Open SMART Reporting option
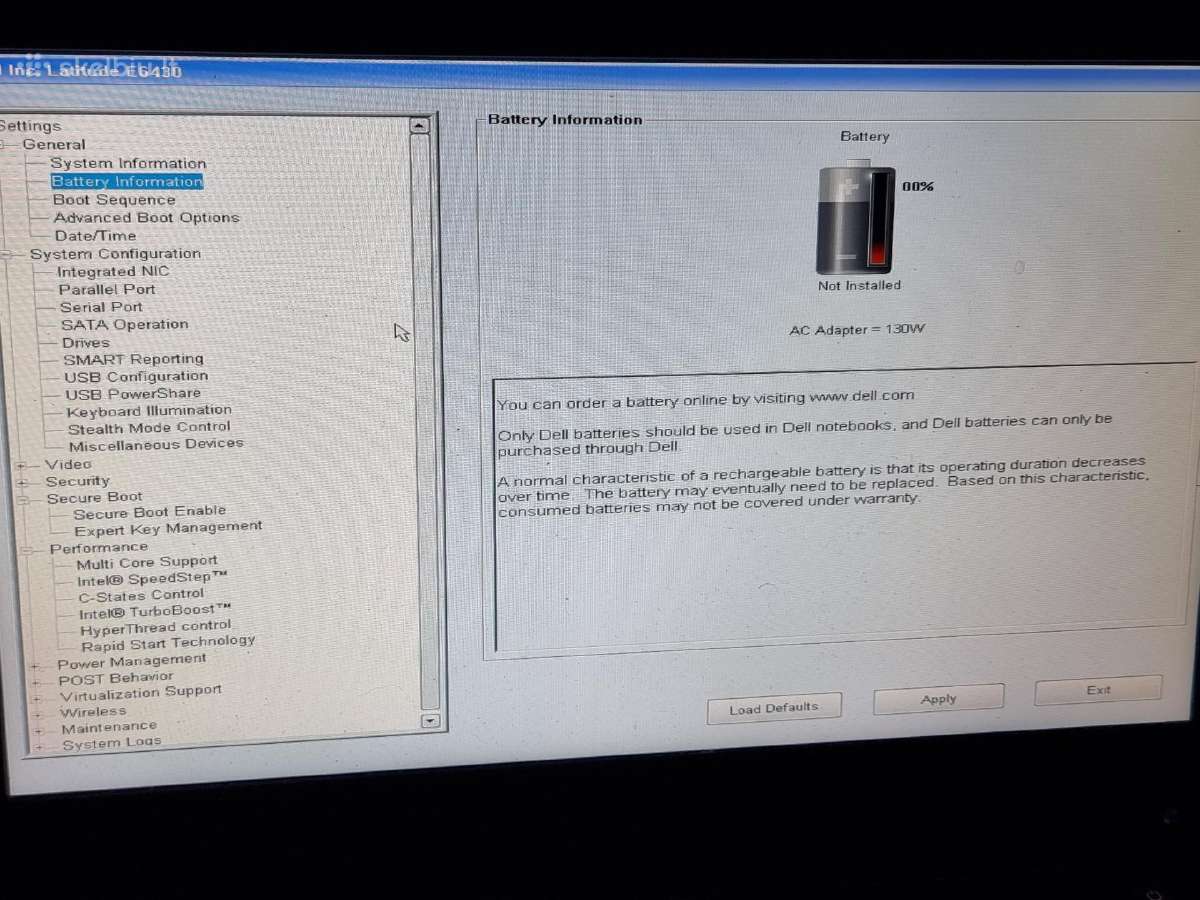1200x900 pixels. click(x=133, y=359)
